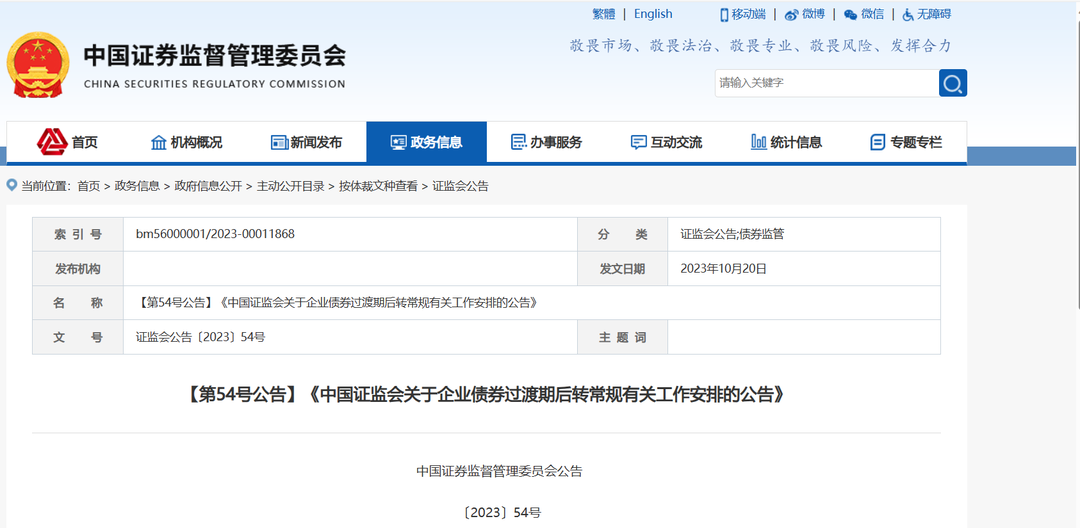Open the 微博 link
The height and width of the screenshot is (528, 1080).
813,14
